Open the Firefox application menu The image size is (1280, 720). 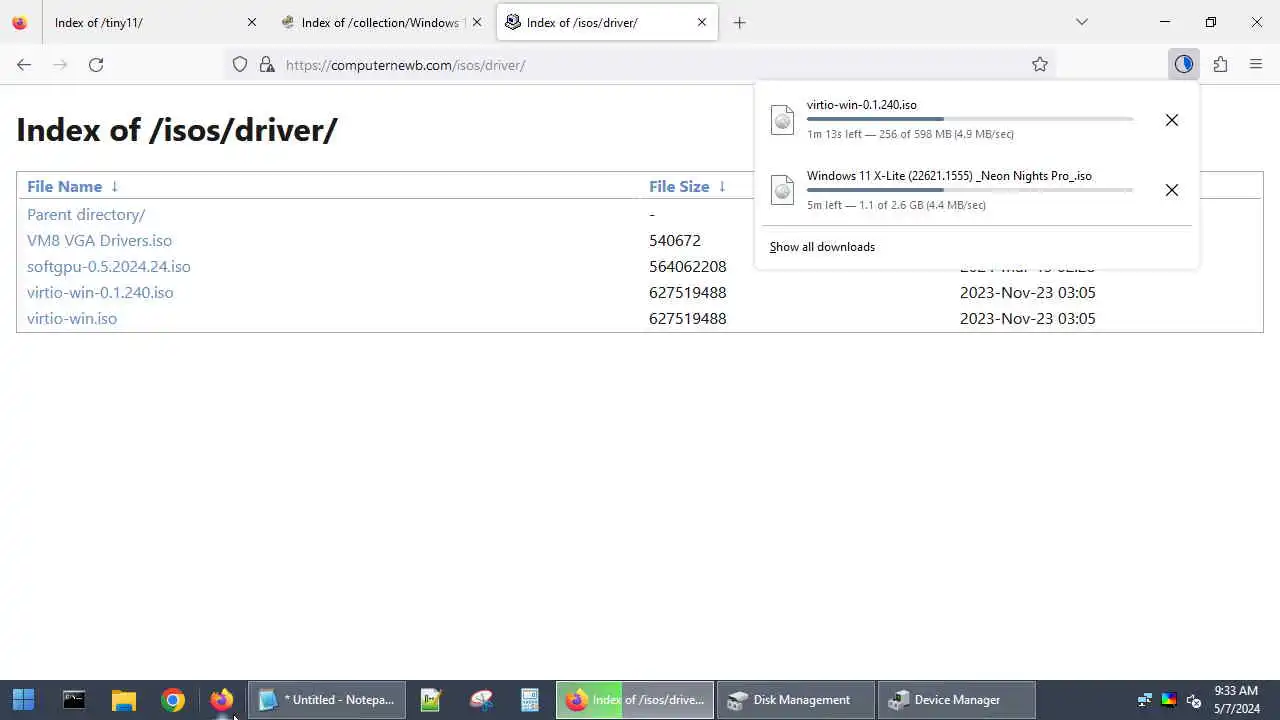click(1256, 64)
